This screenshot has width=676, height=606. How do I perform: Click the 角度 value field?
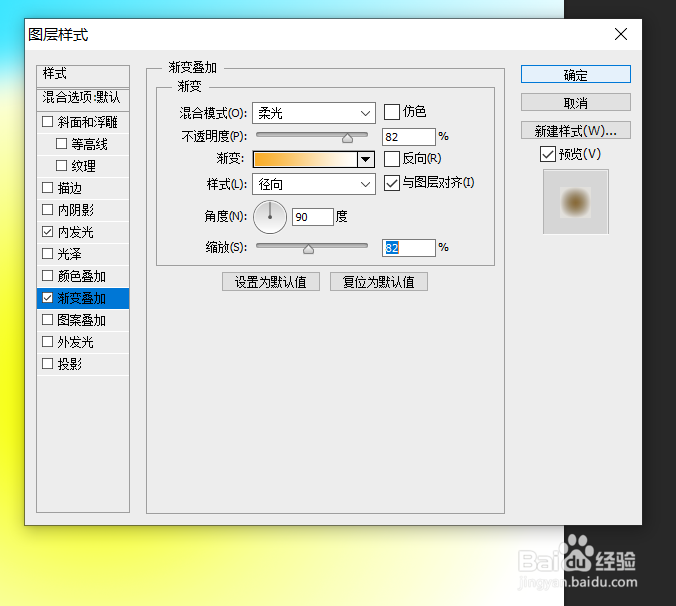tap(313, 216)
